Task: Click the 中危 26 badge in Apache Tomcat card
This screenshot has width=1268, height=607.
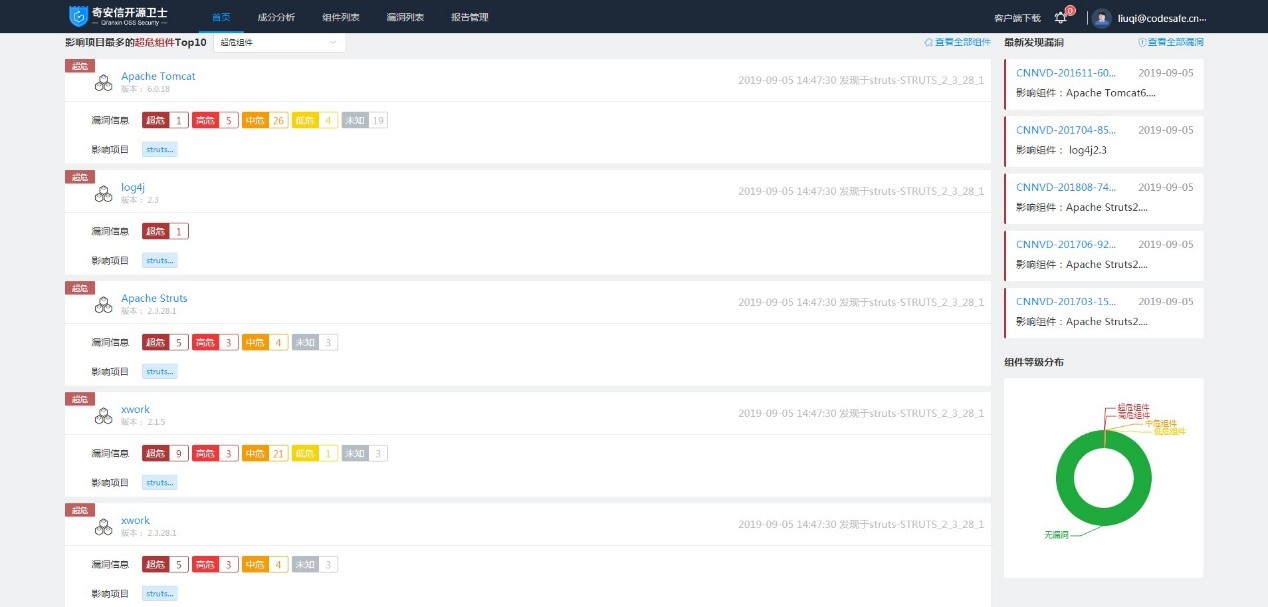Action: pos(265,120)
